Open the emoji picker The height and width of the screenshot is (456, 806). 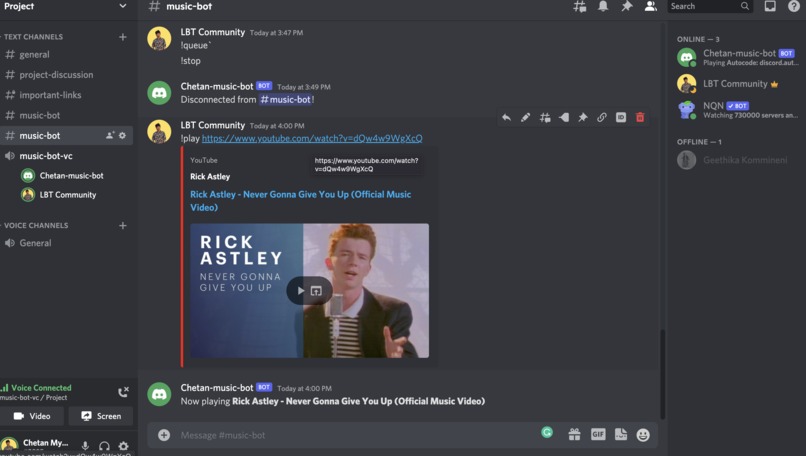pos(643,435)
